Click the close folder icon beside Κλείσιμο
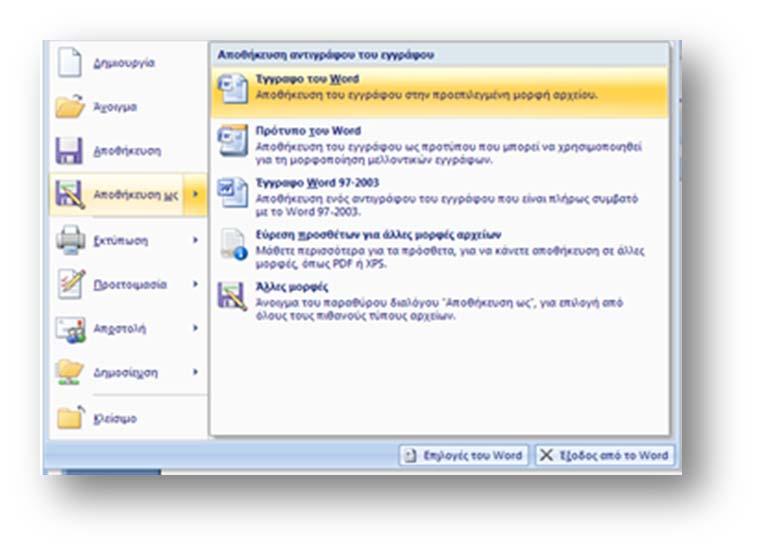 tap(71, 417)
